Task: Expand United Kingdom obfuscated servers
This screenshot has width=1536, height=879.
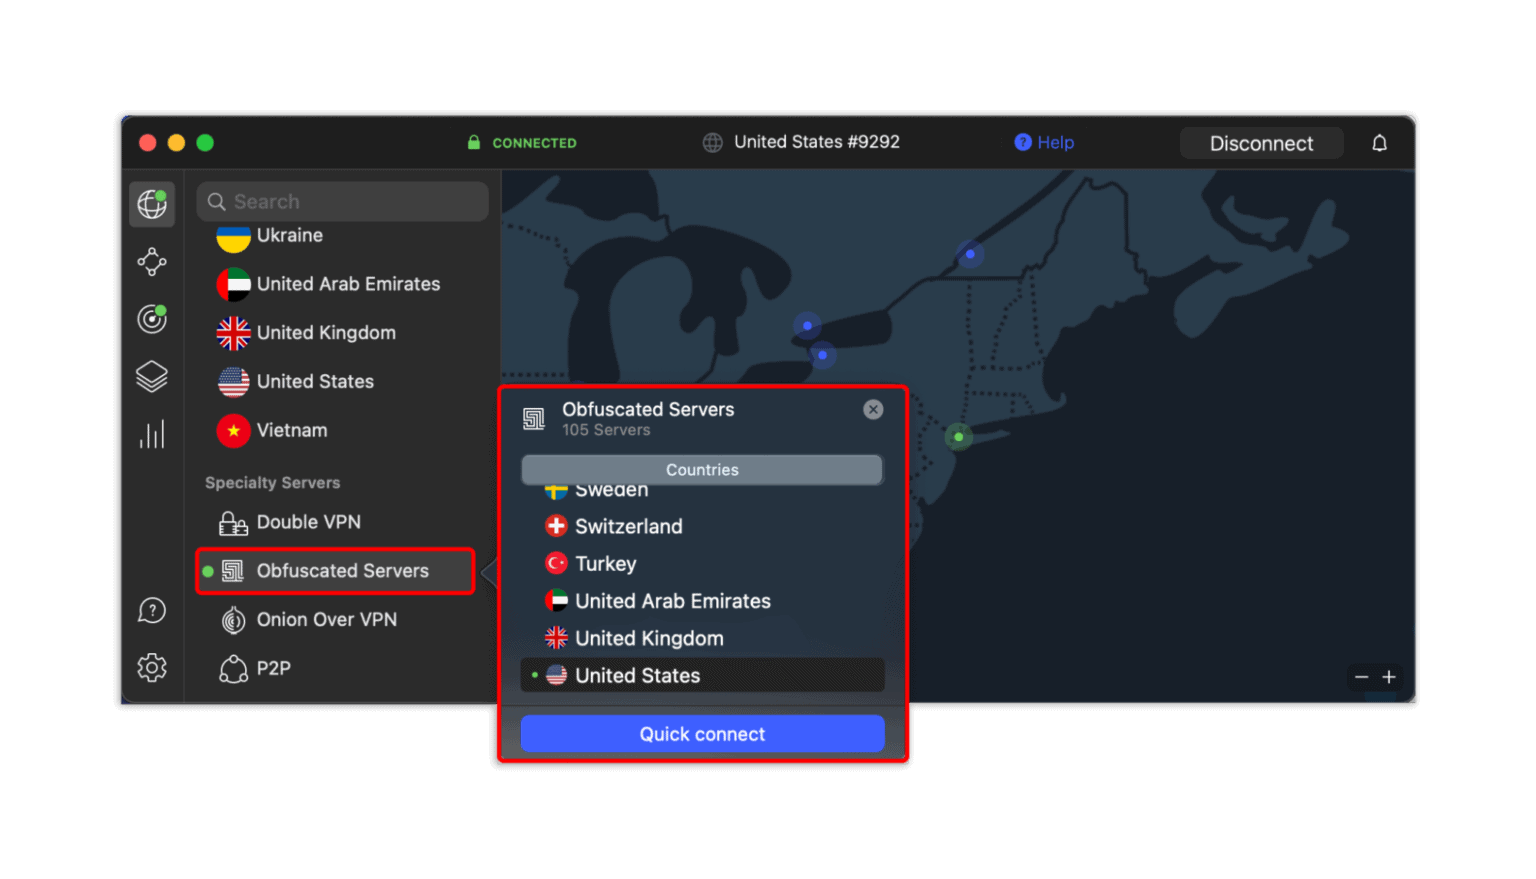Action: [649, 638]
